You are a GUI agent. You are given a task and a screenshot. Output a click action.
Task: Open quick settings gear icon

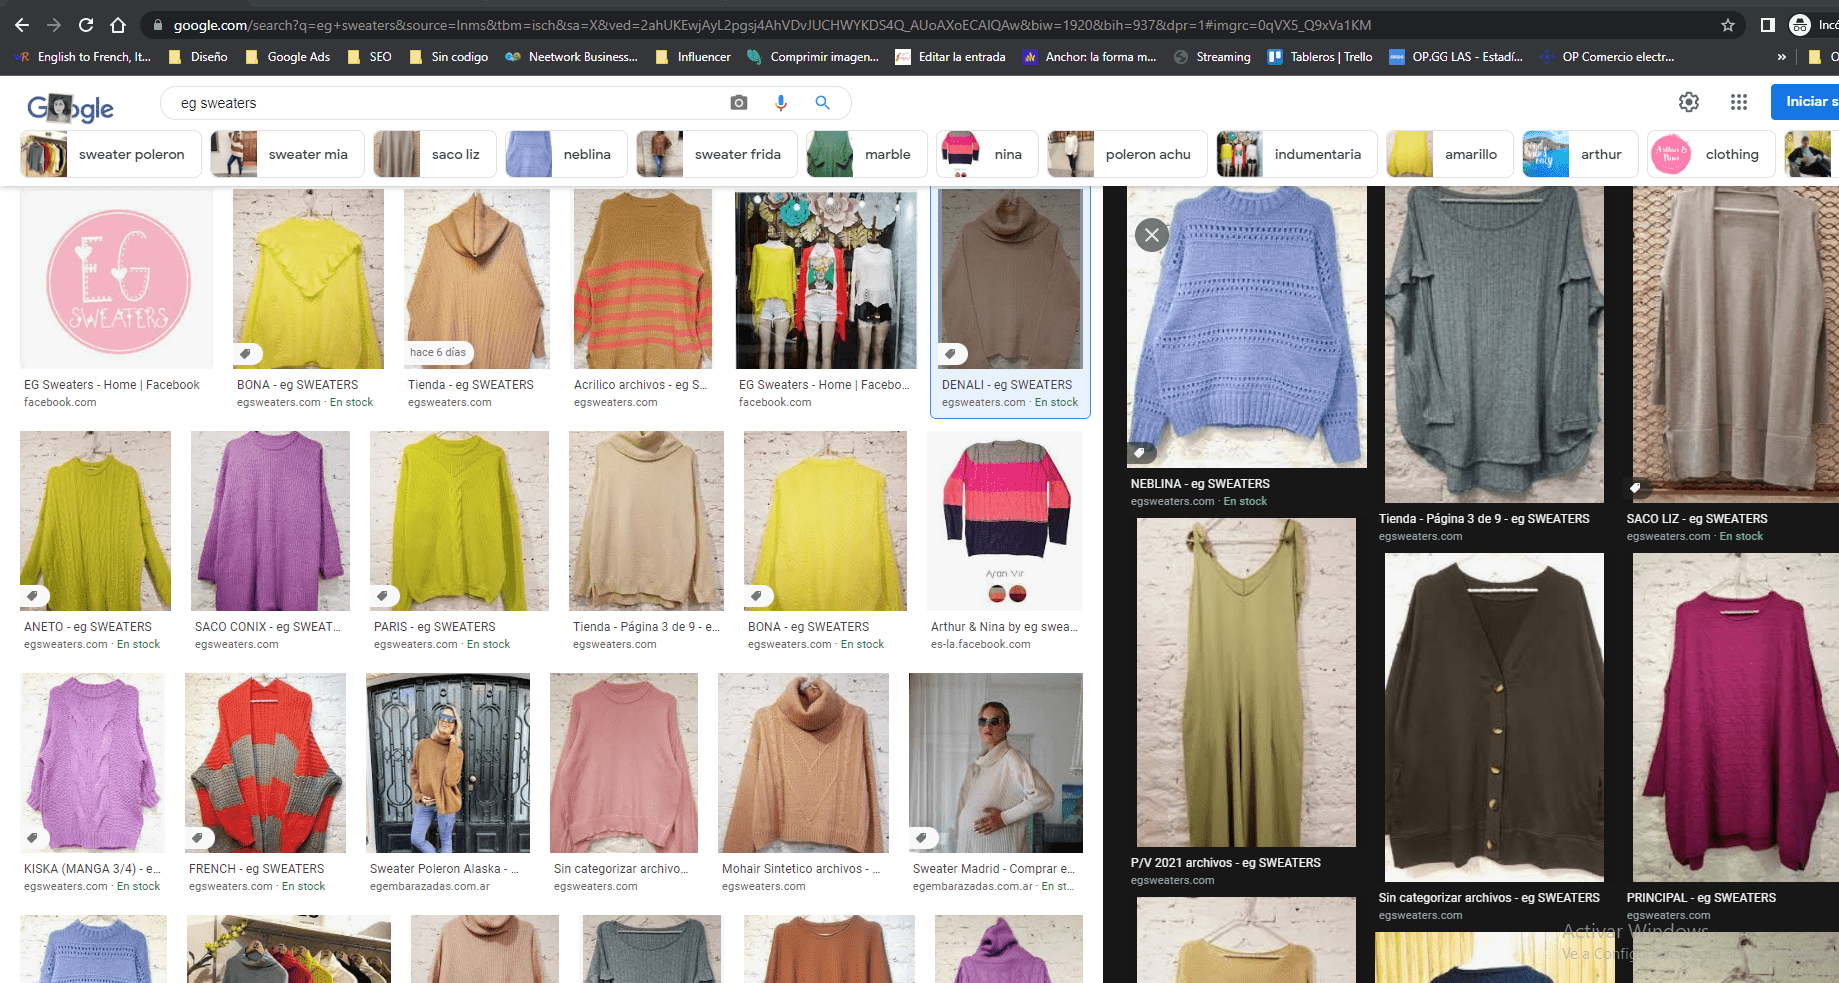(1689, 102)
